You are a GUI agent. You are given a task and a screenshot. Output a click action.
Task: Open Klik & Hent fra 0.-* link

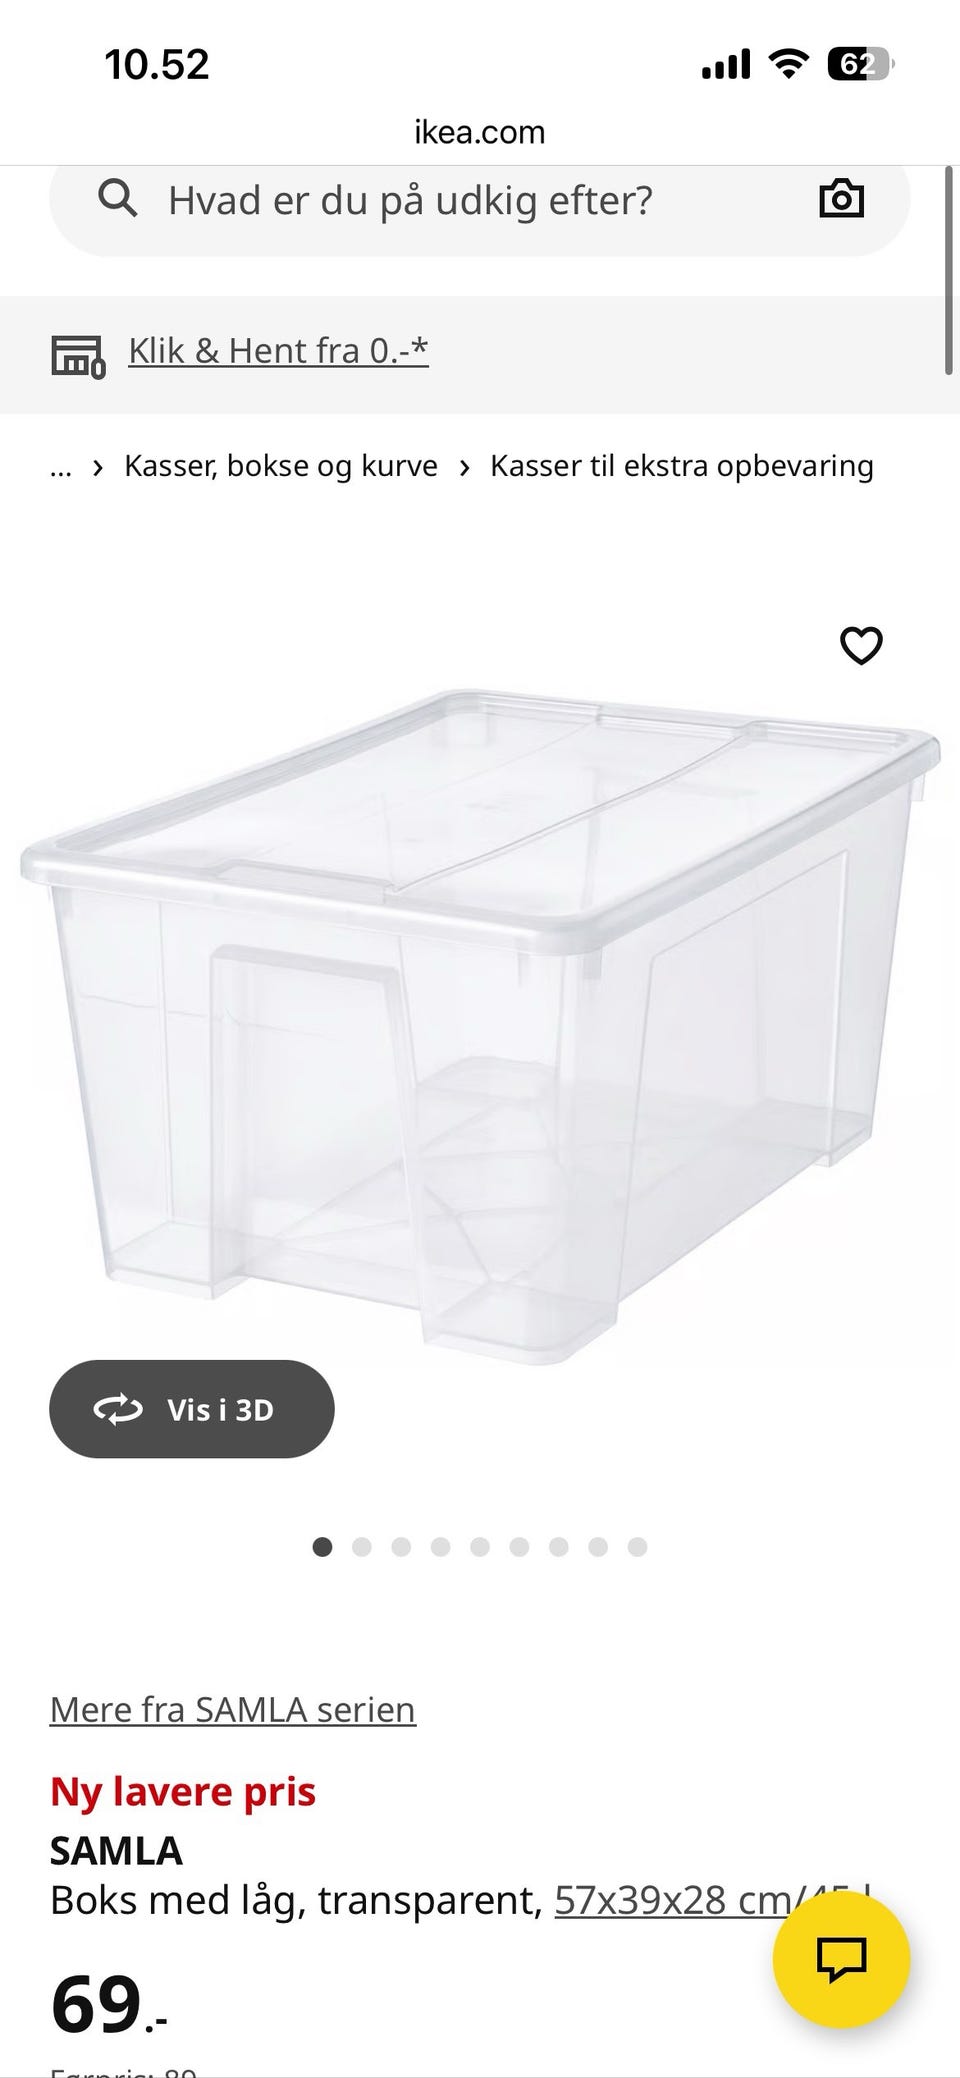point(278,351)
